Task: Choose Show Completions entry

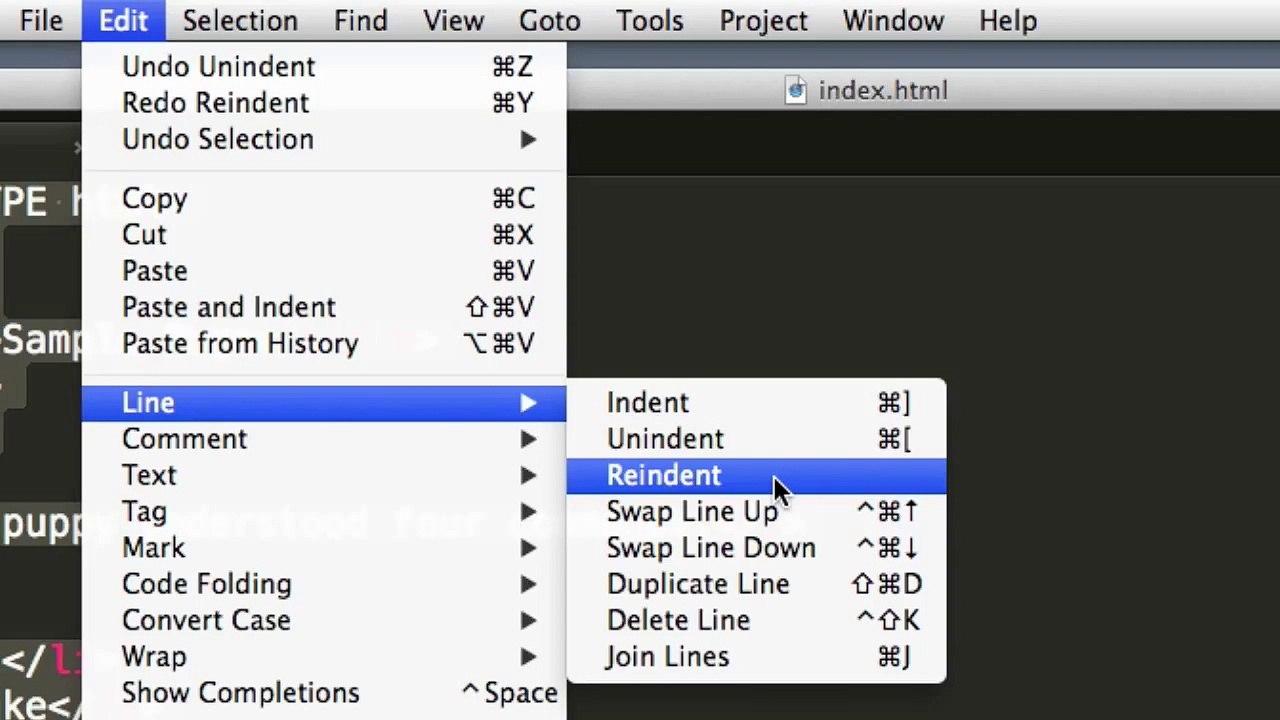Action: click(x=324, y=693)
